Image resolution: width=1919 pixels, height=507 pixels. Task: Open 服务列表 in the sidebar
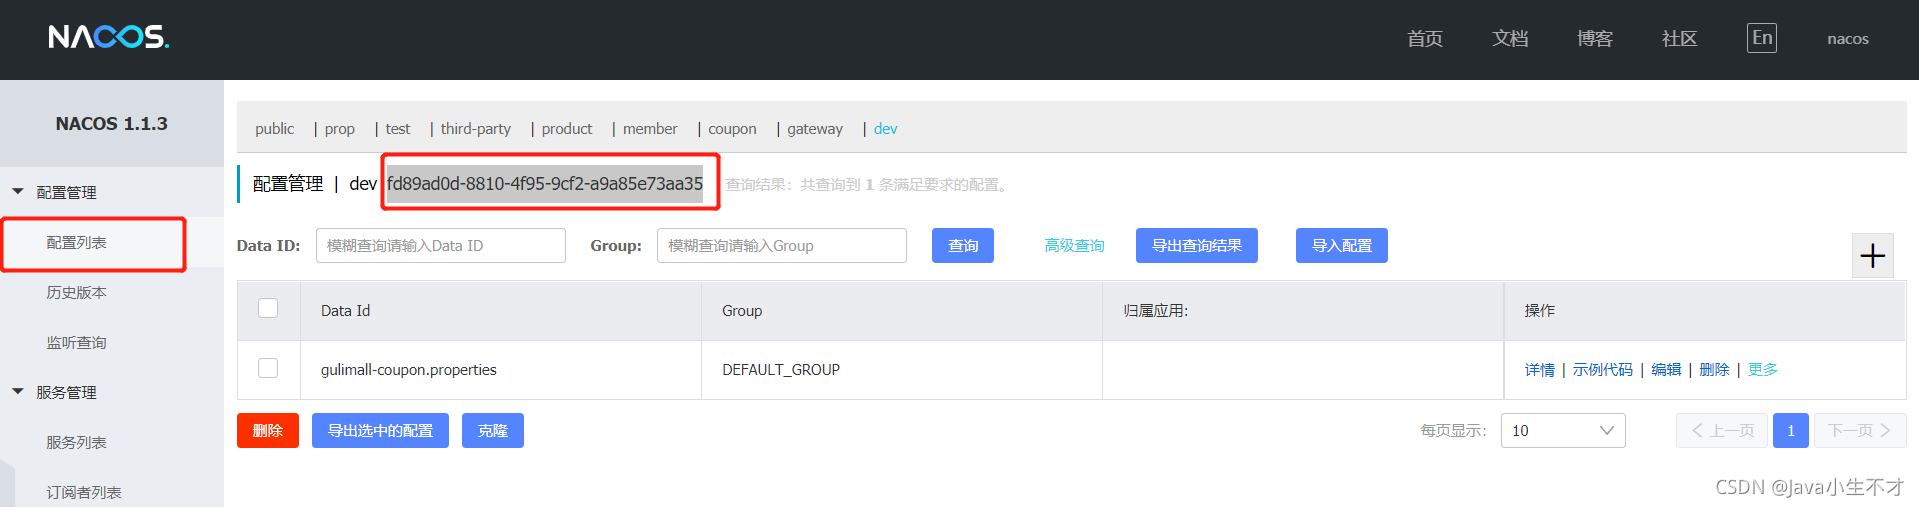tap(77, 442)
